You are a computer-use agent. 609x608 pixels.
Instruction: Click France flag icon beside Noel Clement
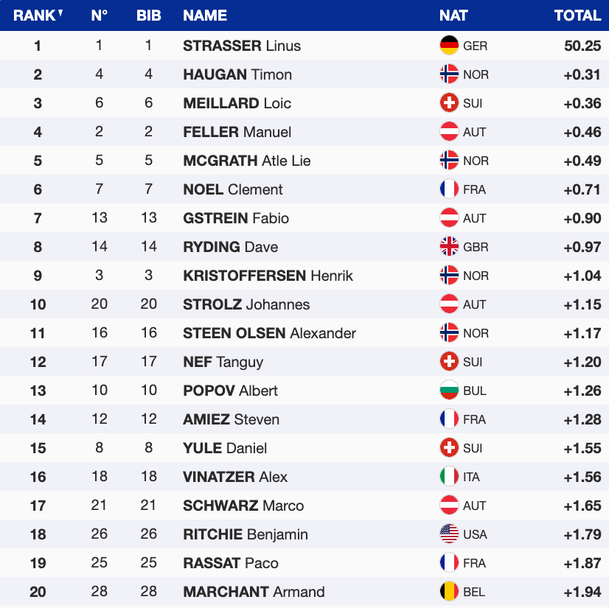(449, 189)
